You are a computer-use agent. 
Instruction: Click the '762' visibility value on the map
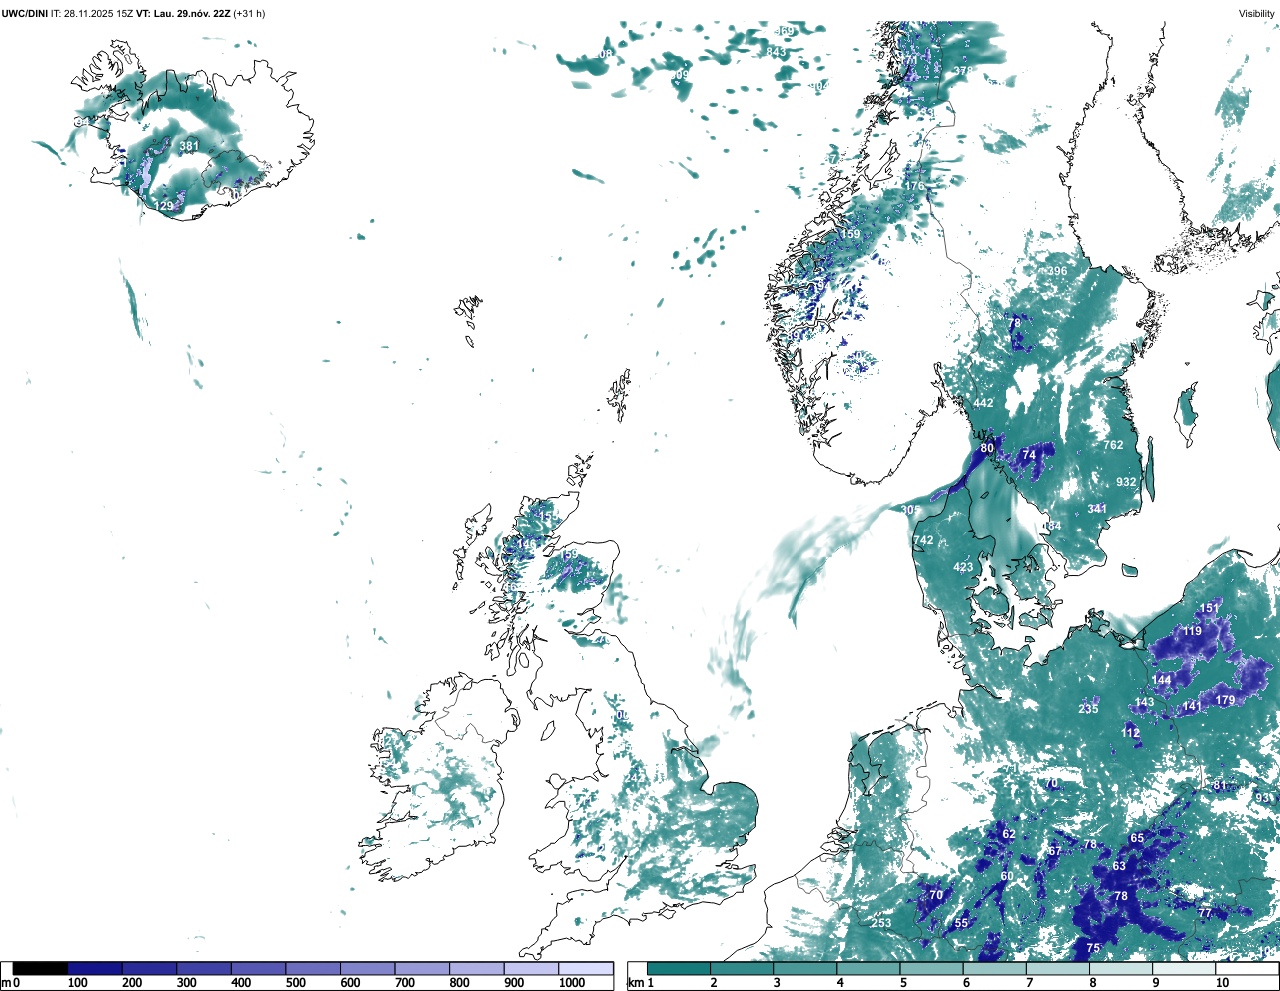tap(1113, 445)
